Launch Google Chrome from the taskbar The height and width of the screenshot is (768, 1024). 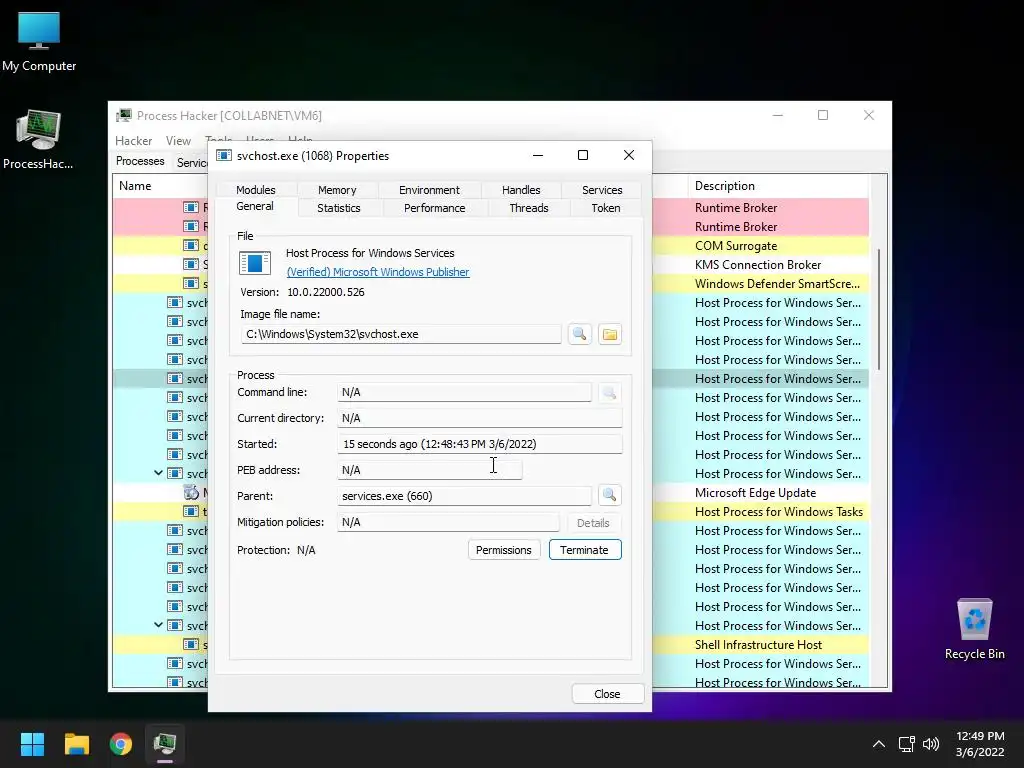(121, 744)
